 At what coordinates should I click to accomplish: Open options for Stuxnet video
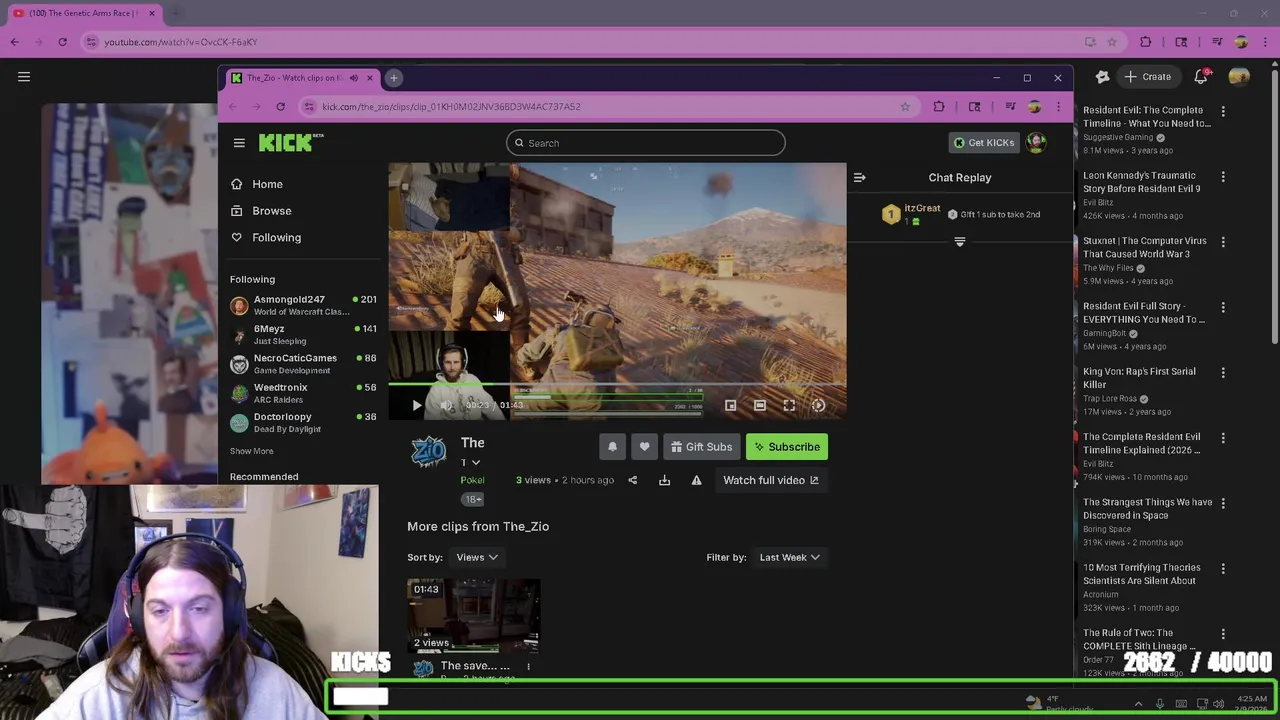tap(1223, 241)
